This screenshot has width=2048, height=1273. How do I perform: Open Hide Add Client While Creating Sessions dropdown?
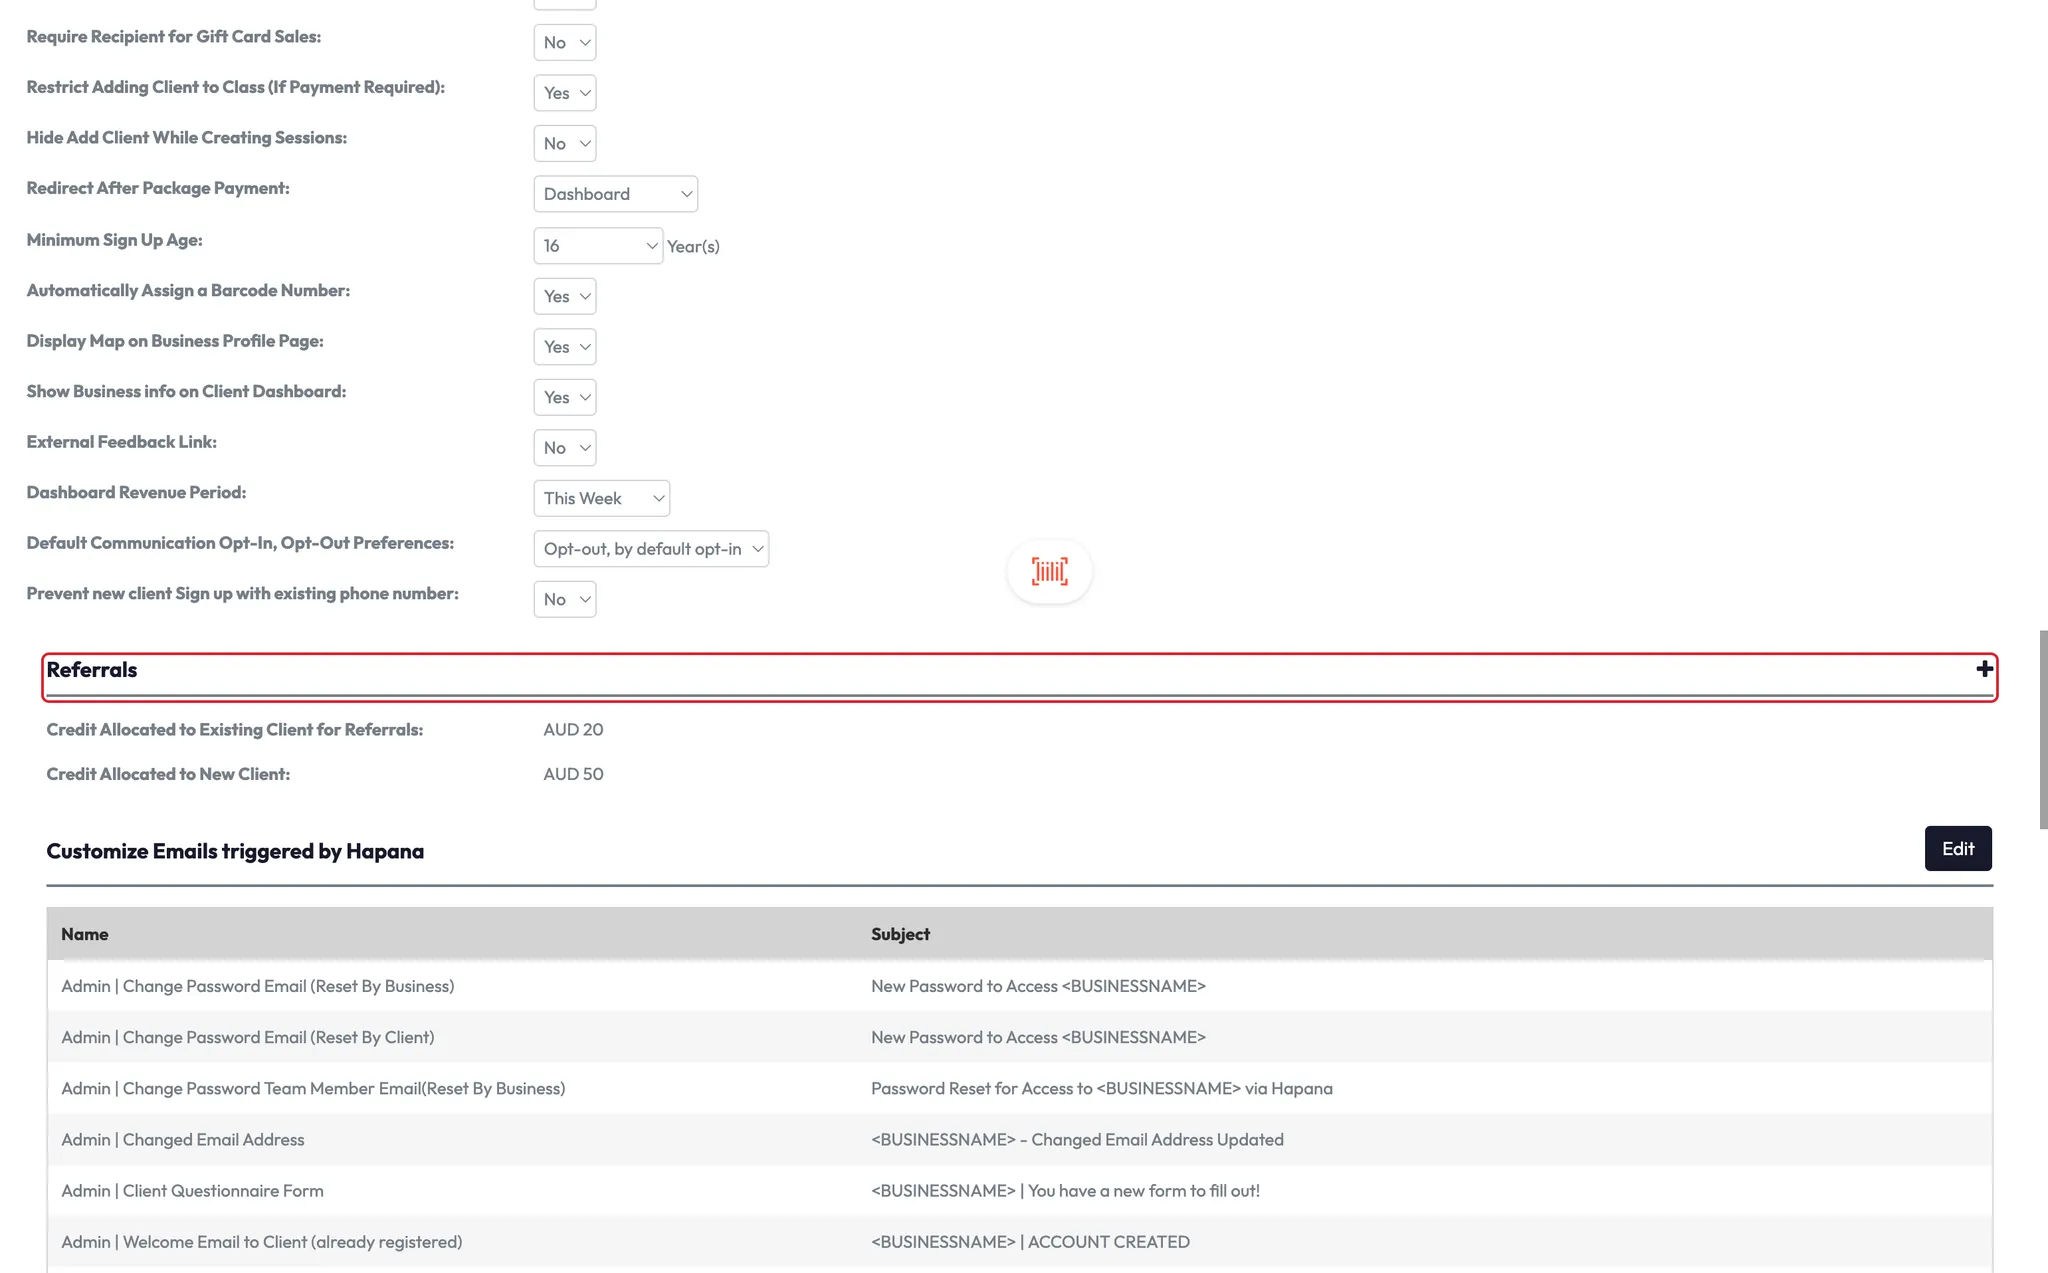click(x=565, y=144)
